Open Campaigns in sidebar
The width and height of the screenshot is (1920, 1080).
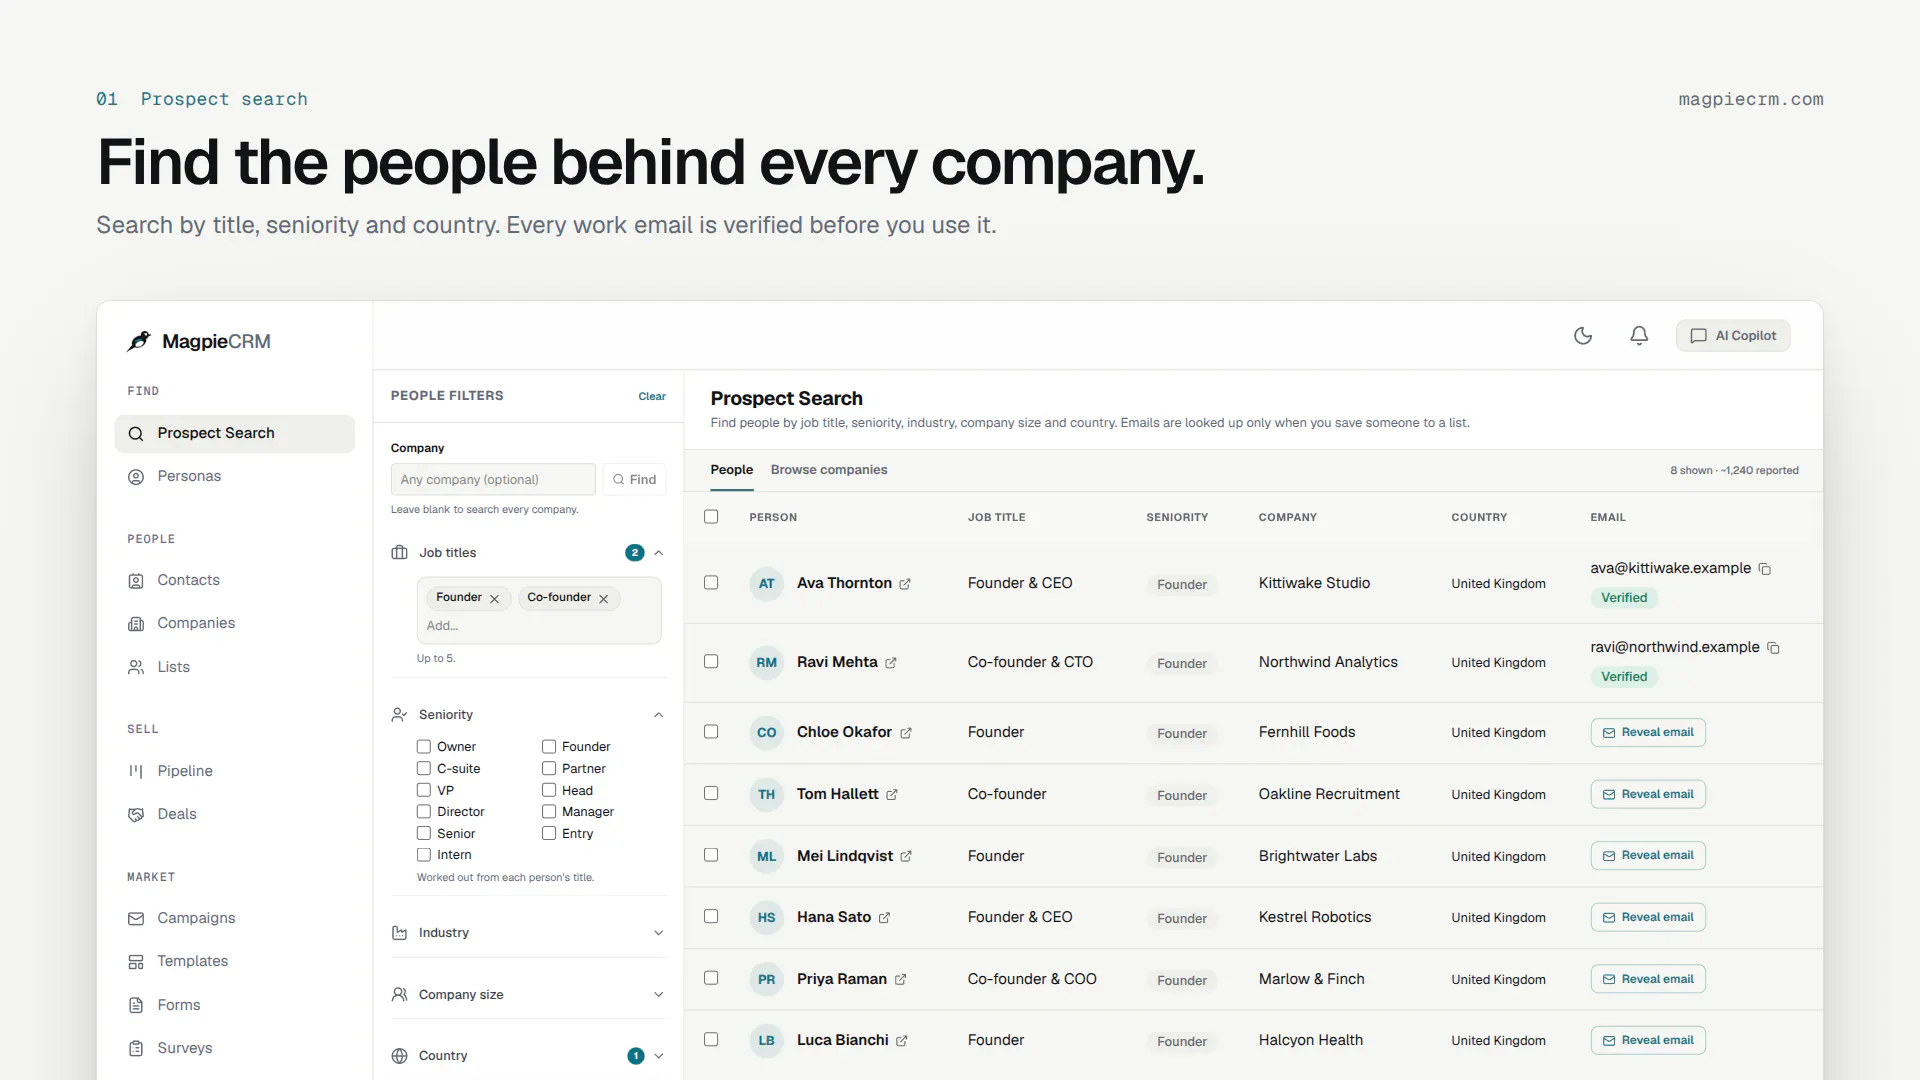click(x=235, y=919)
